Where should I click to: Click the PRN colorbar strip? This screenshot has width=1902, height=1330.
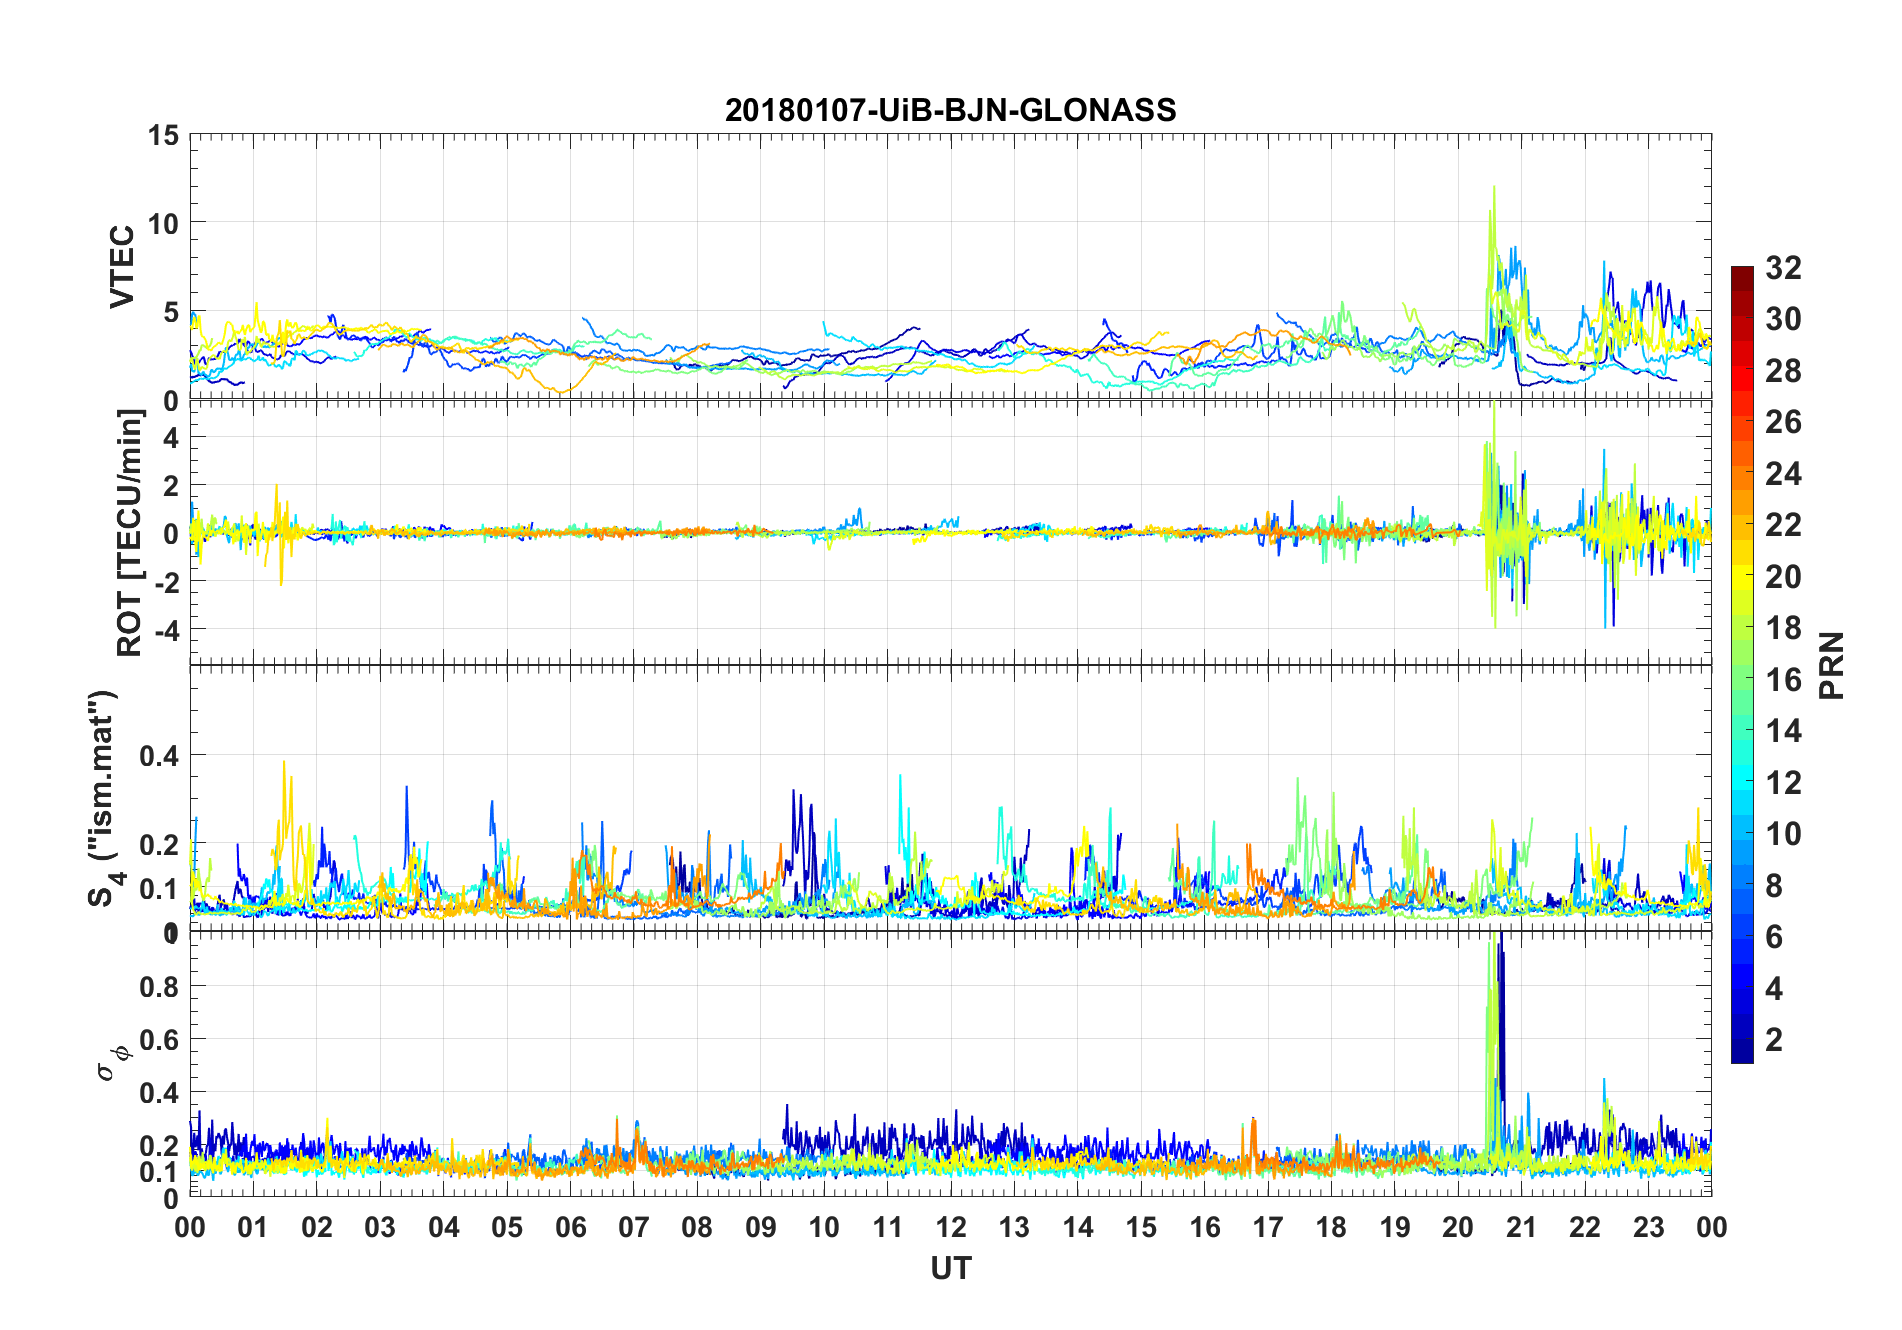coord(1742,664)
